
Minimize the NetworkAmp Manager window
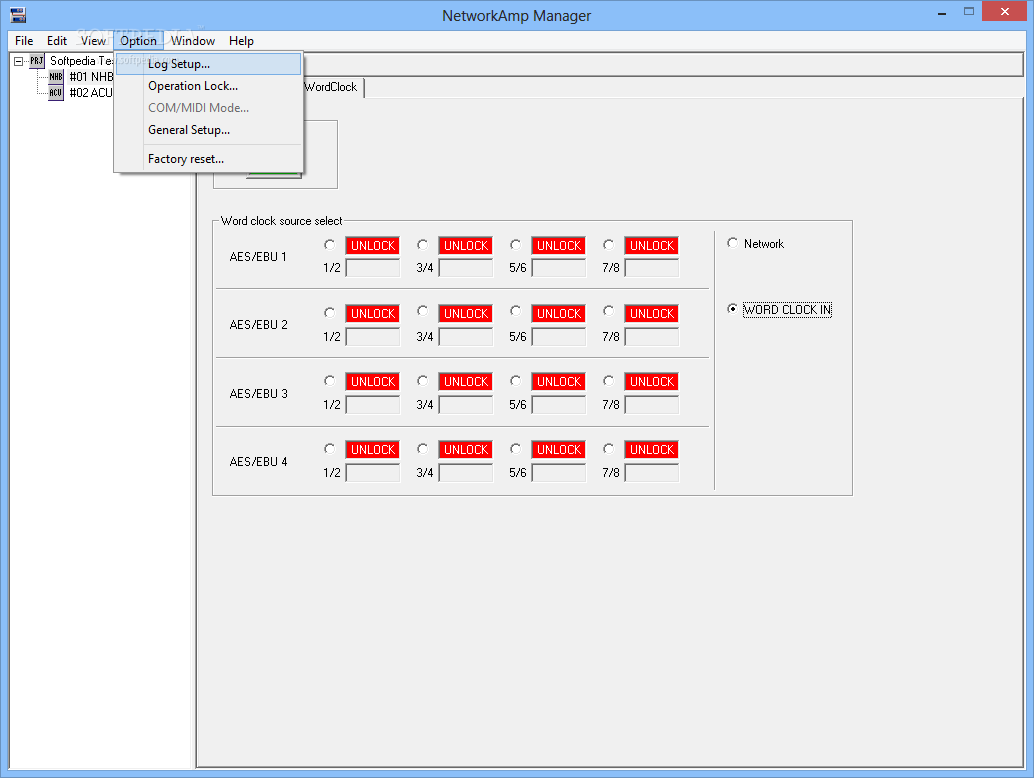click(x=942, y=13)
